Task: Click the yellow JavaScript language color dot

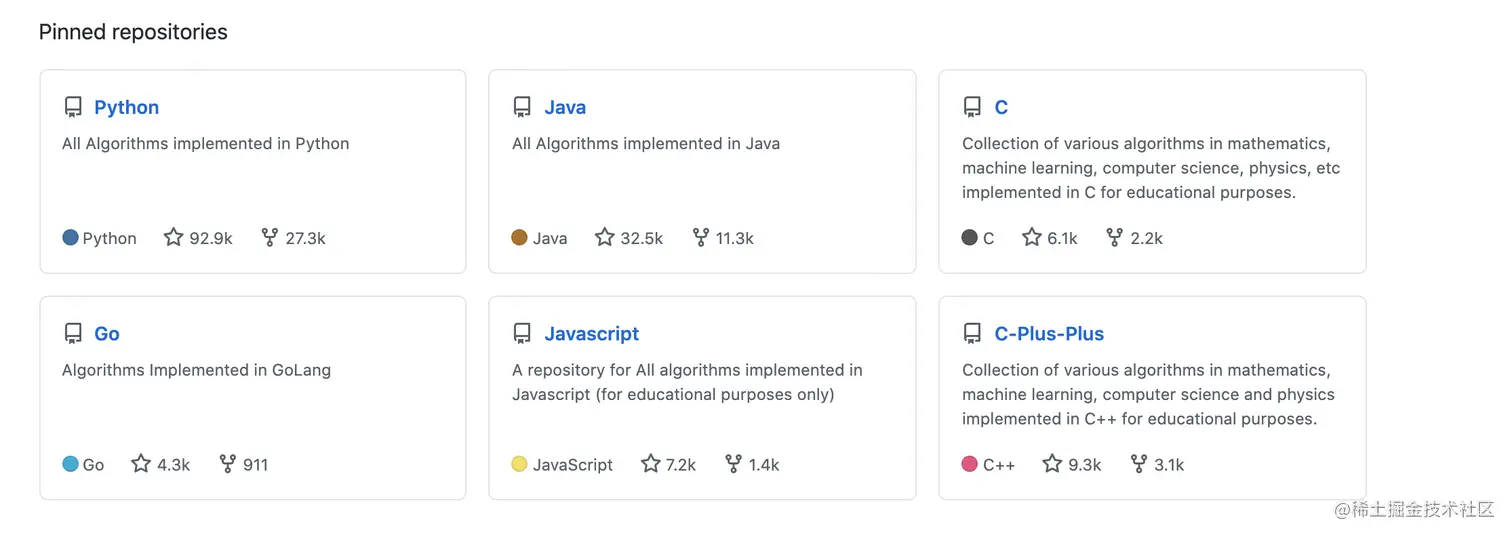Action: tap(519, 464)
